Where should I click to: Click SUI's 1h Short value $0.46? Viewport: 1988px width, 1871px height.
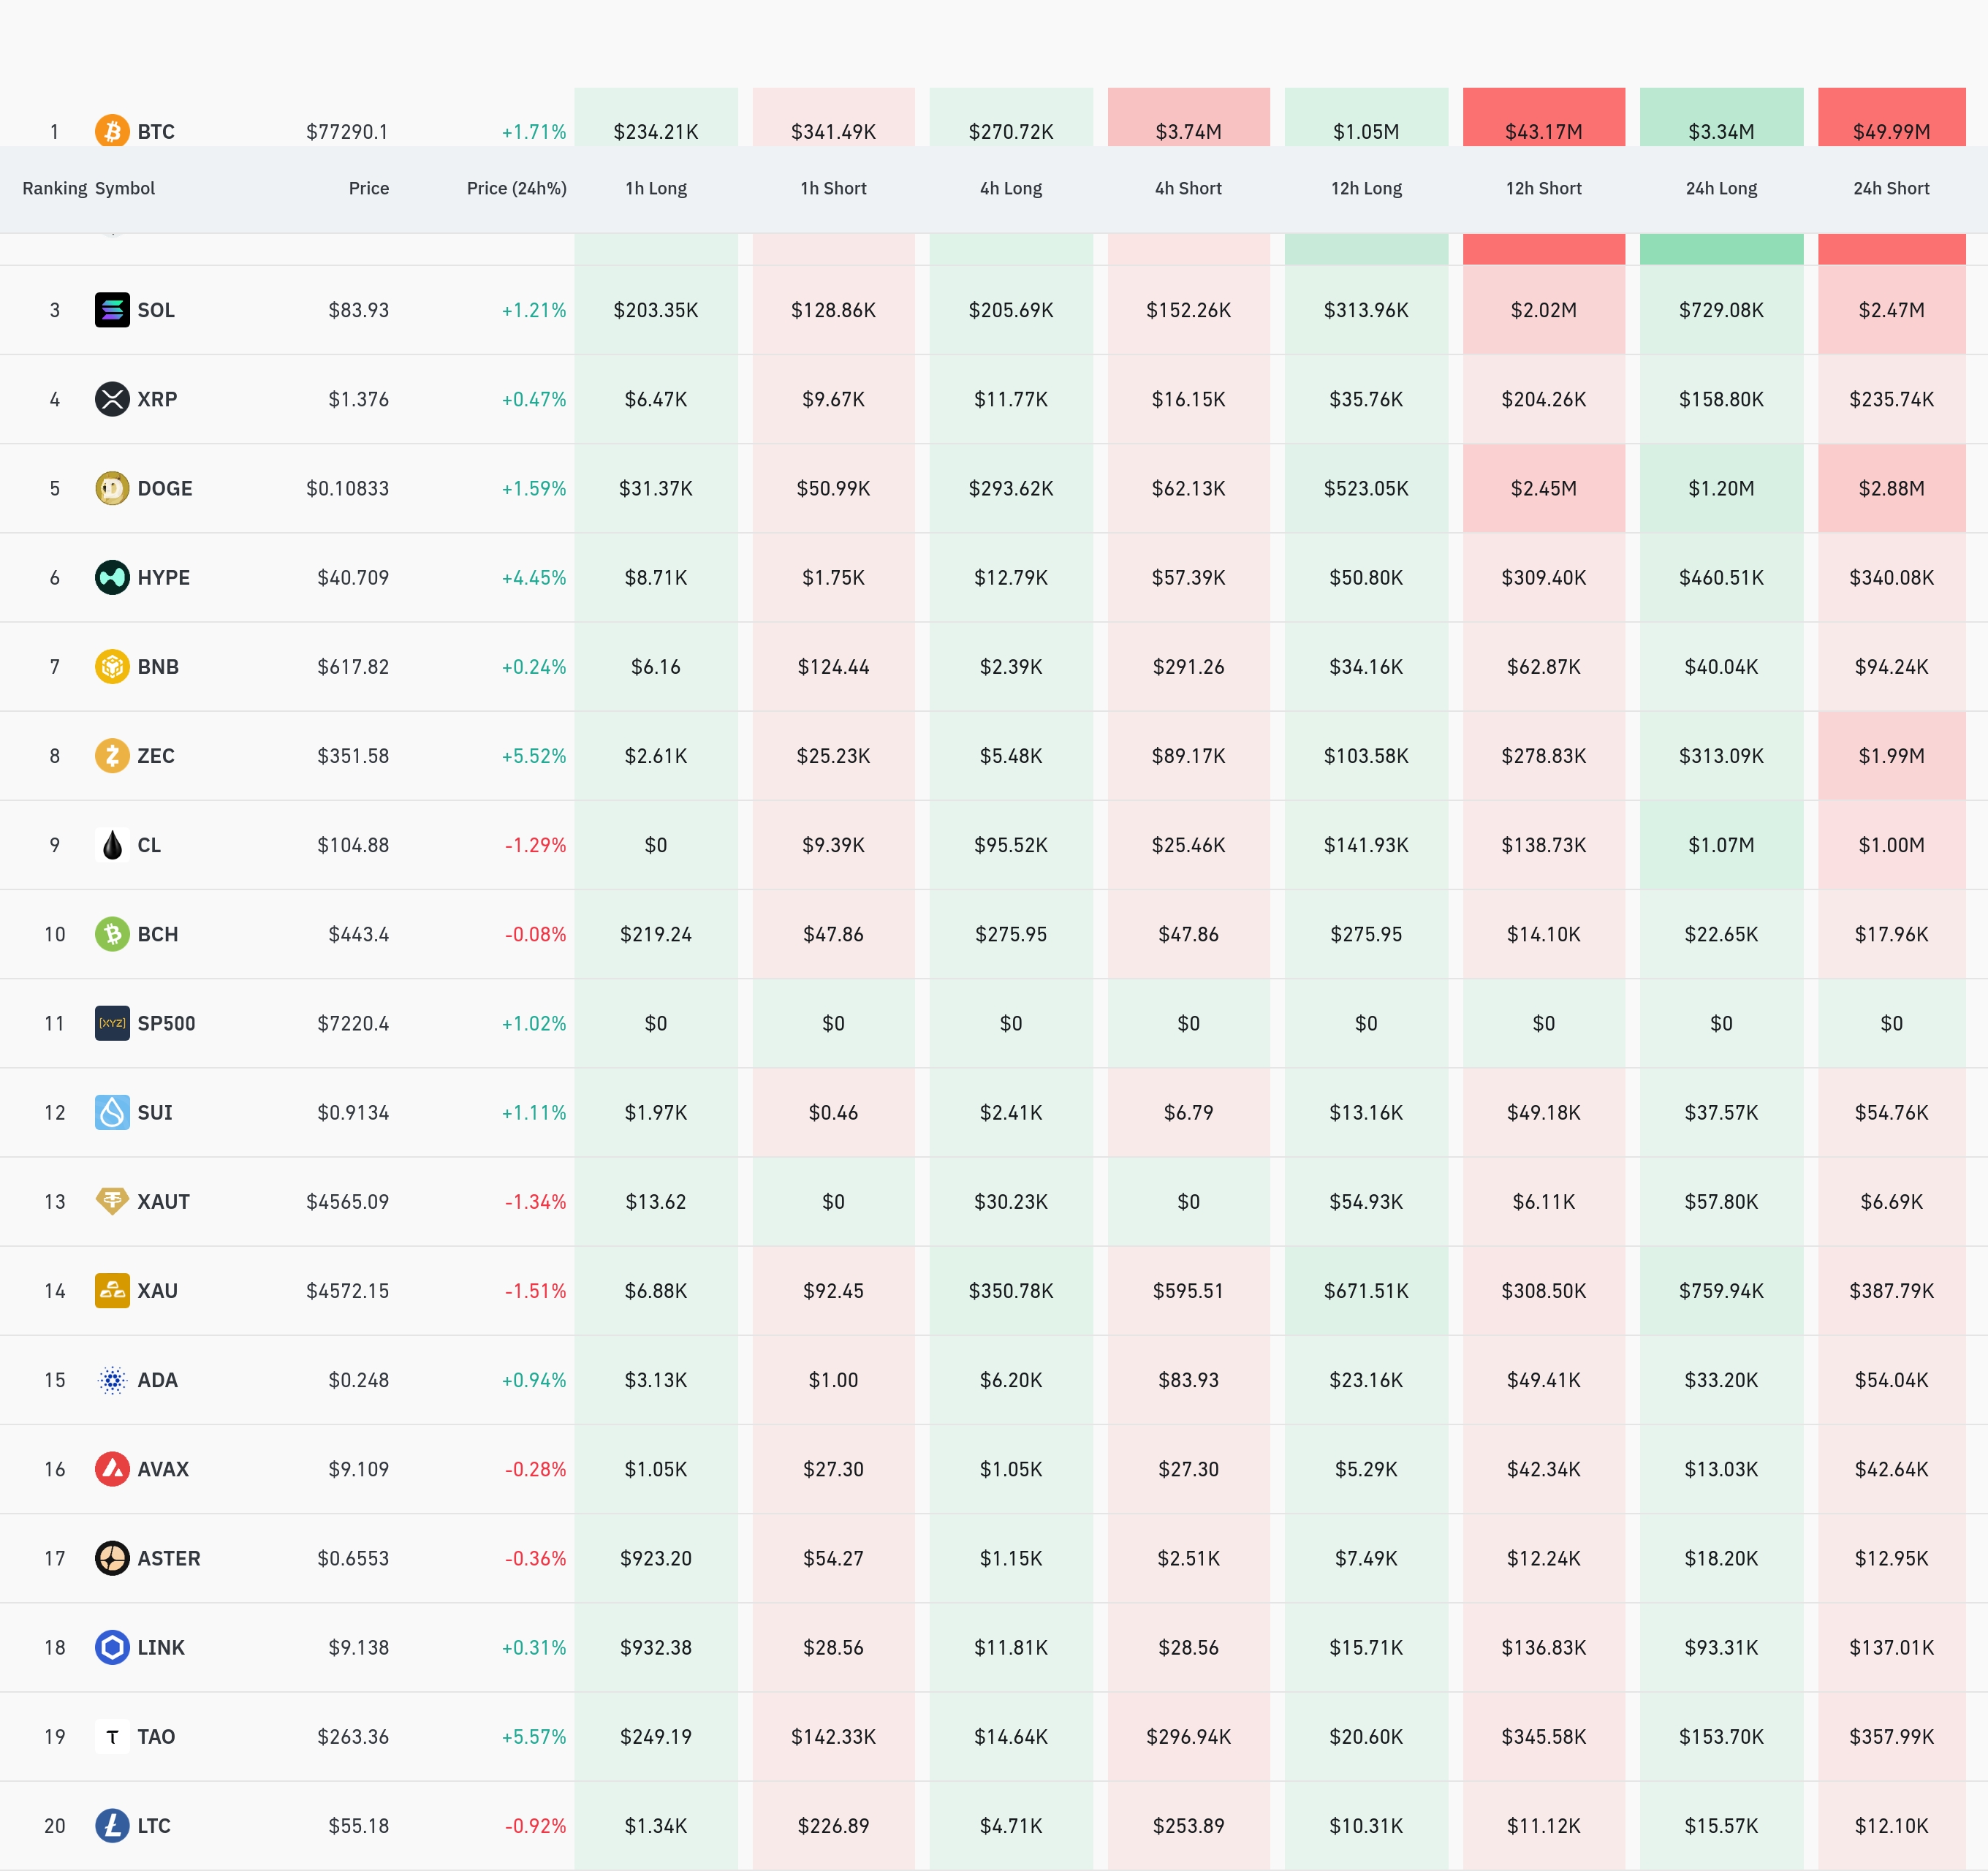[833, 1112]
